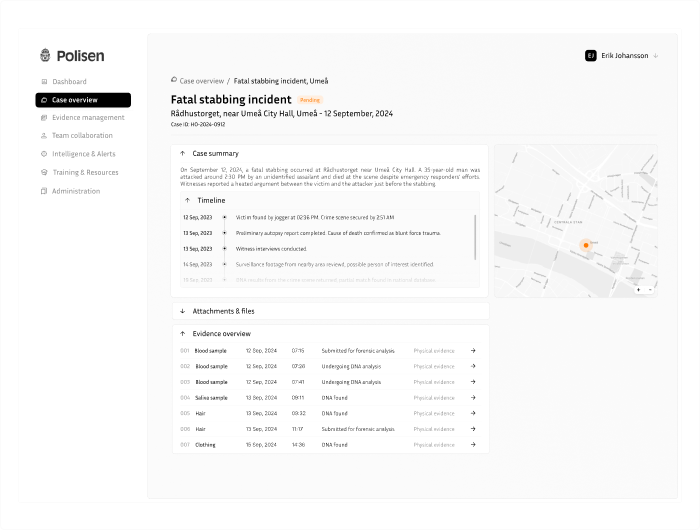Collapse the Case summary section
Image resolution: width=700 pixels, height=530 pixels.
pos(183,153)
